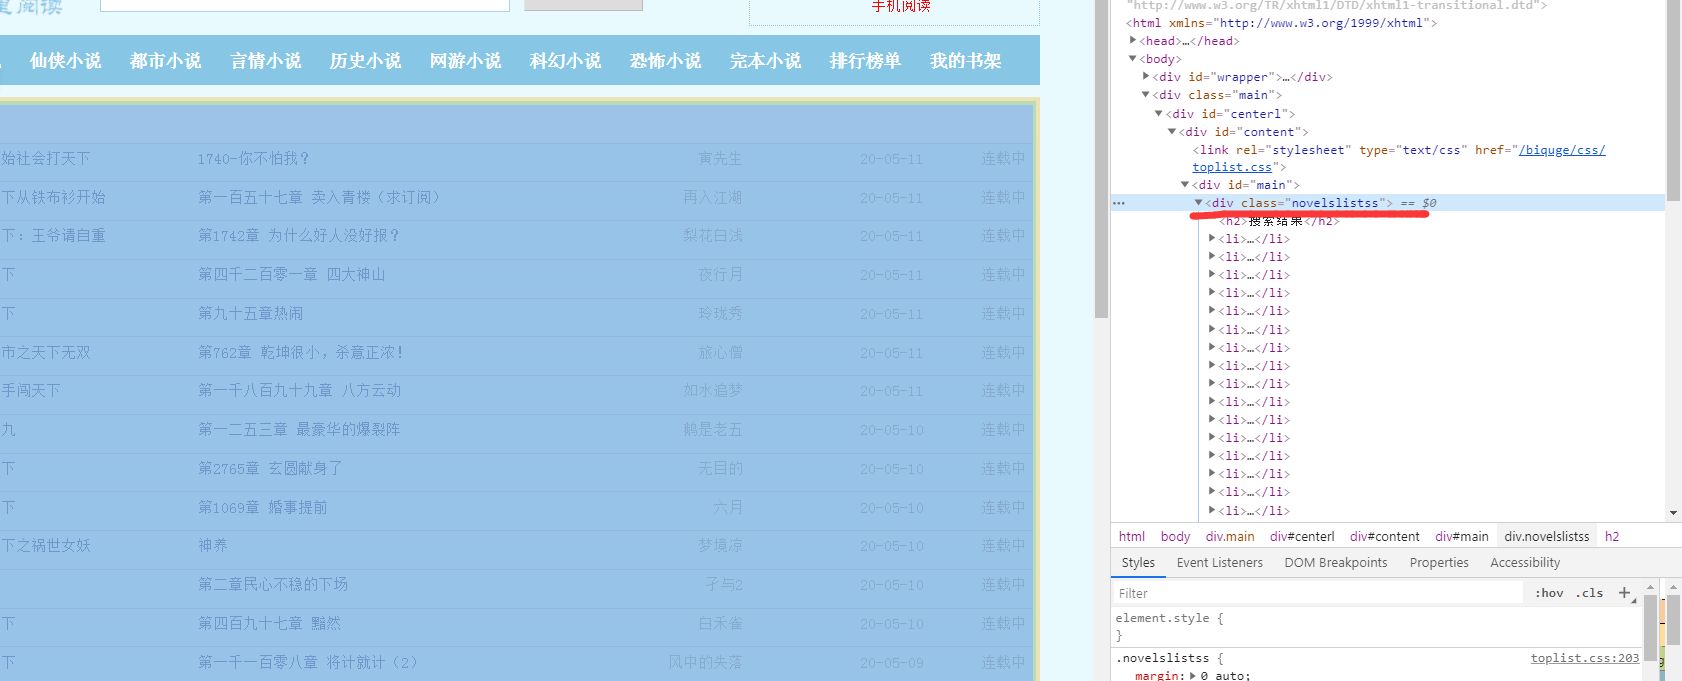
Task: Open the Accessibility tab
Action: (1524, 563)
